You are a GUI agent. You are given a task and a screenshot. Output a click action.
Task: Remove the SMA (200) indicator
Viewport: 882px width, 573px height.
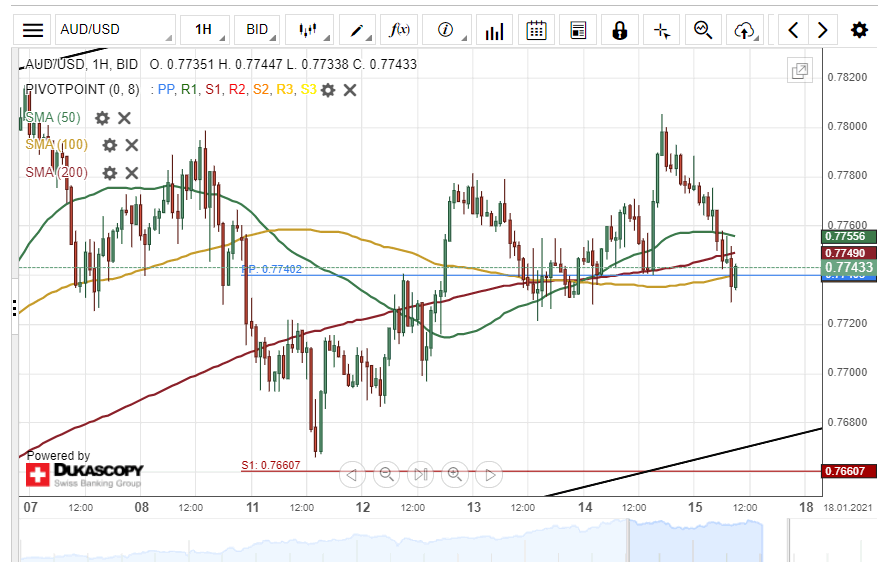132,173
